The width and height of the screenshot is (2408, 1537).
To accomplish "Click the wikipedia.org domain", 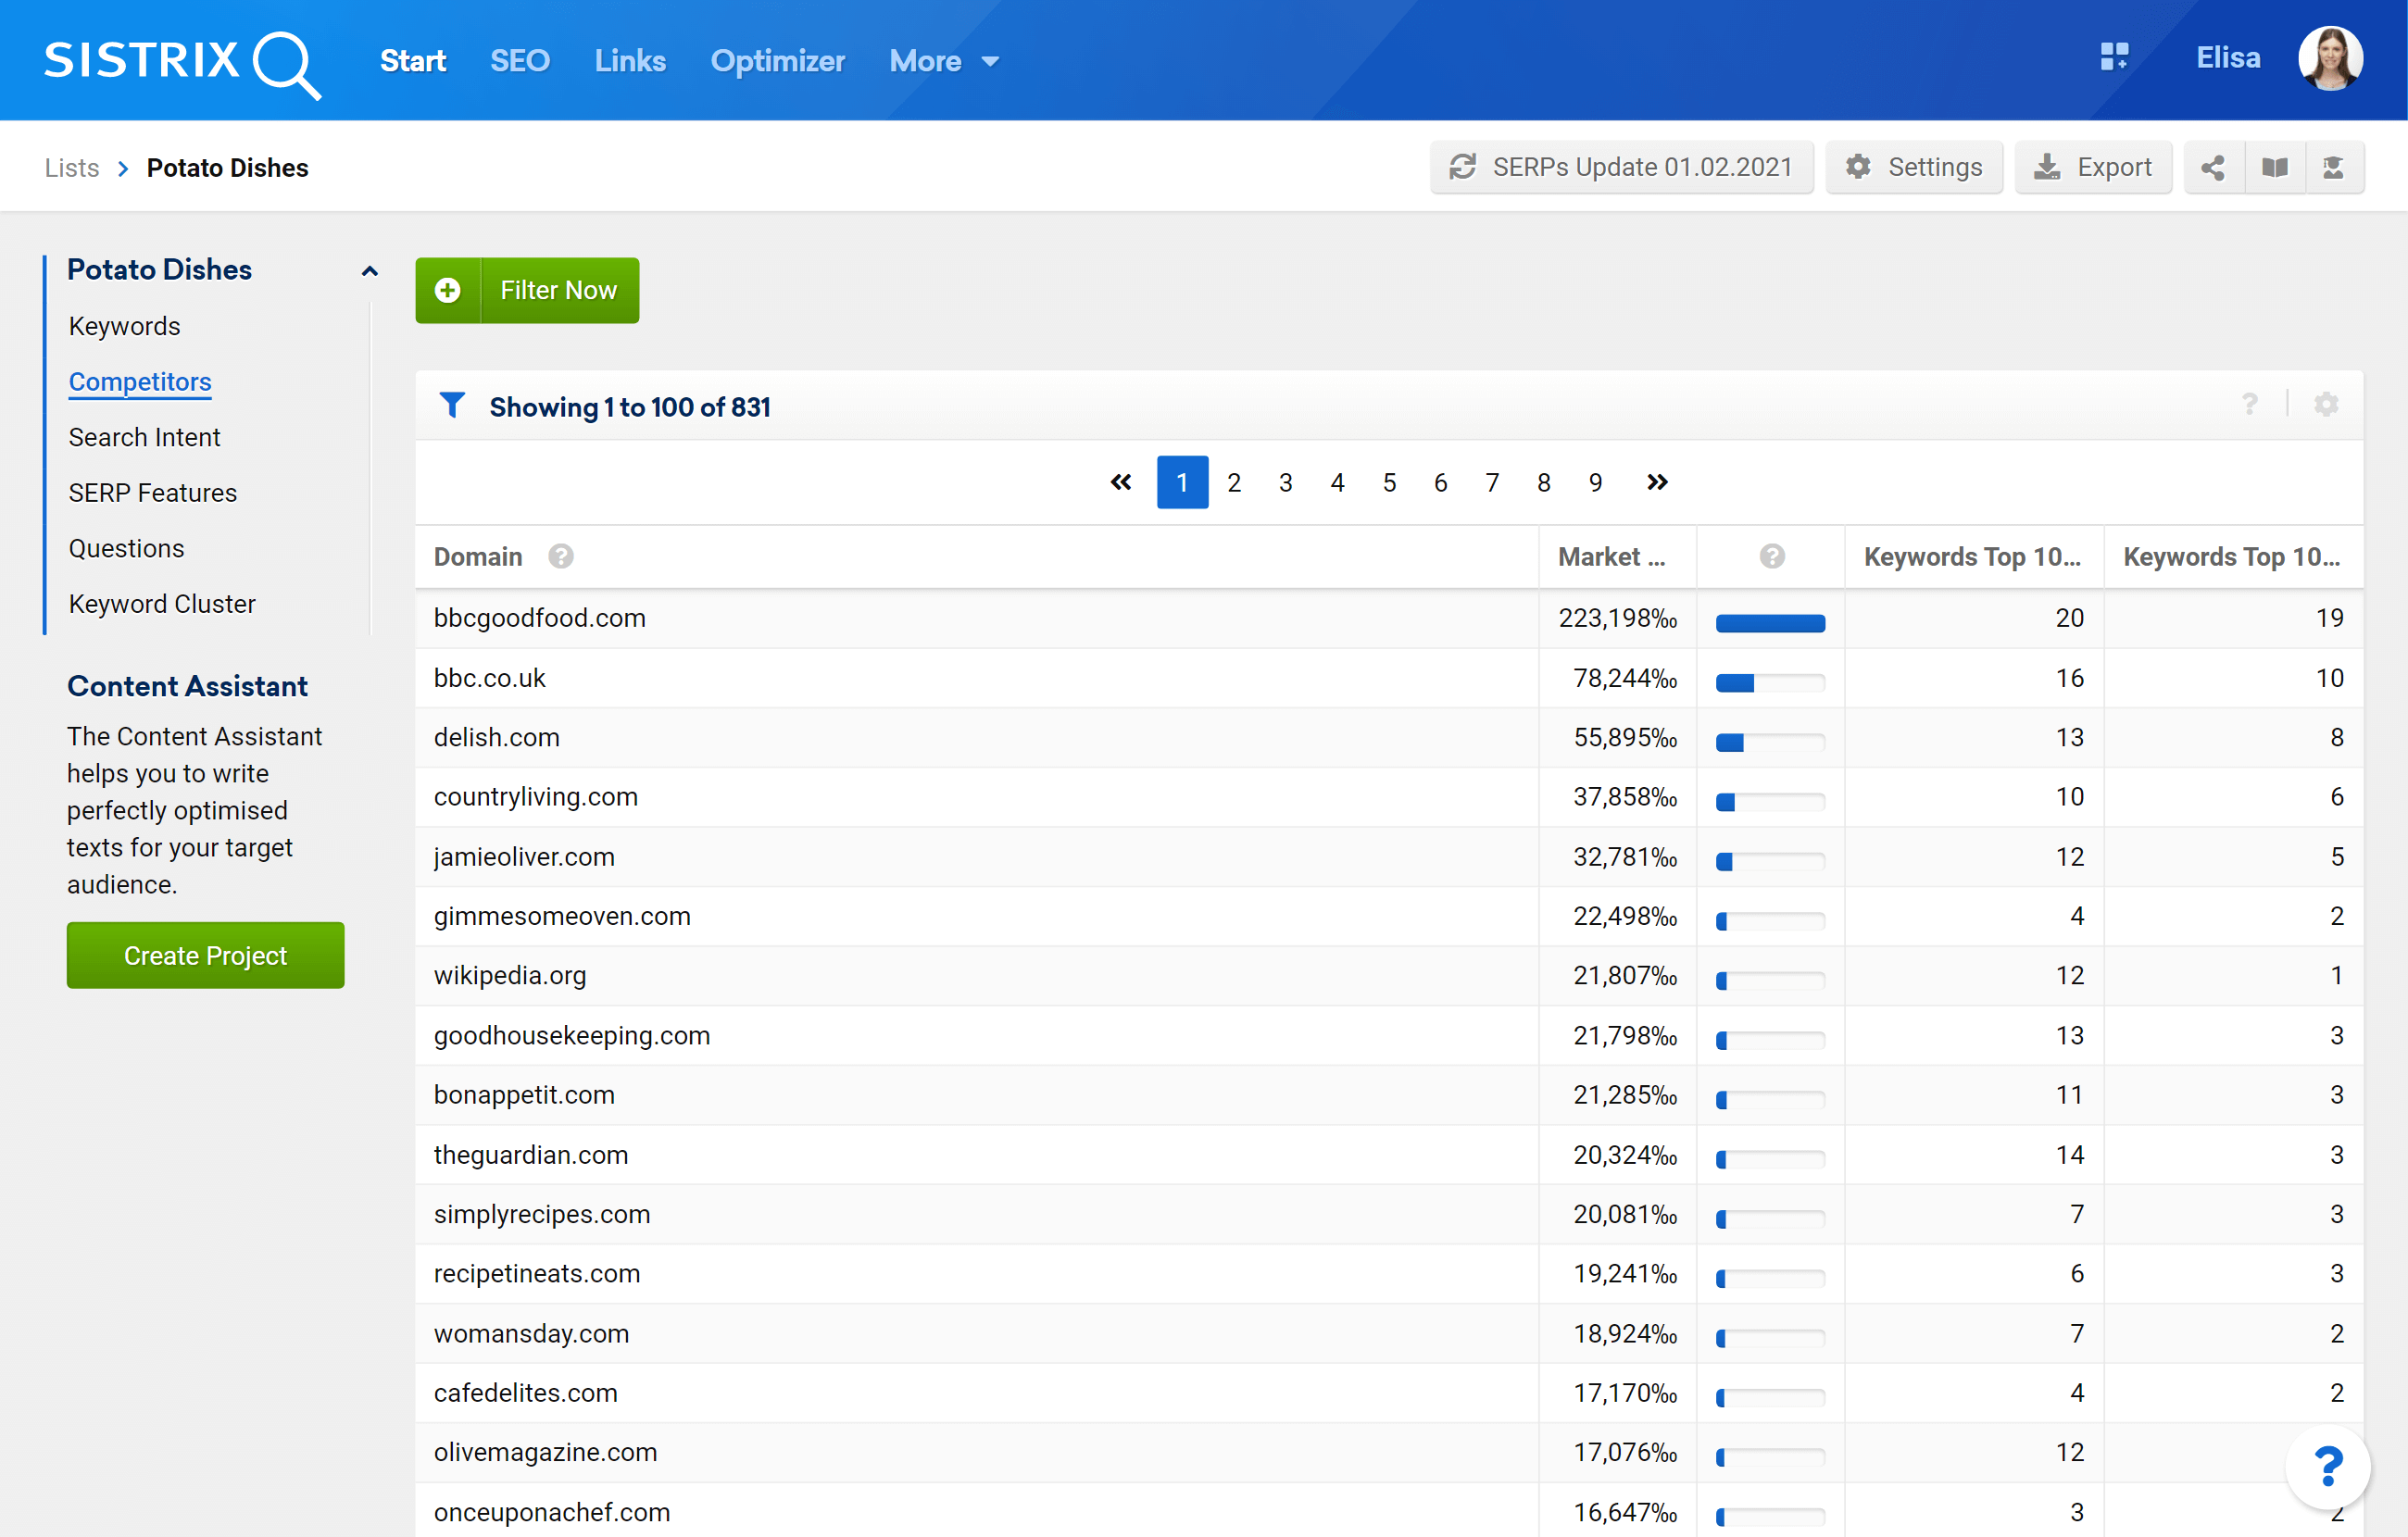I will [x=510, y=975].
